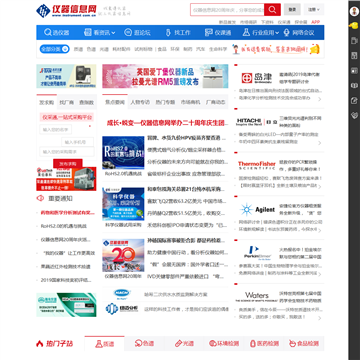The image size is (360, 360).
Task: Click the fourth dark sidebar icon
Action: tap(354, 56)
